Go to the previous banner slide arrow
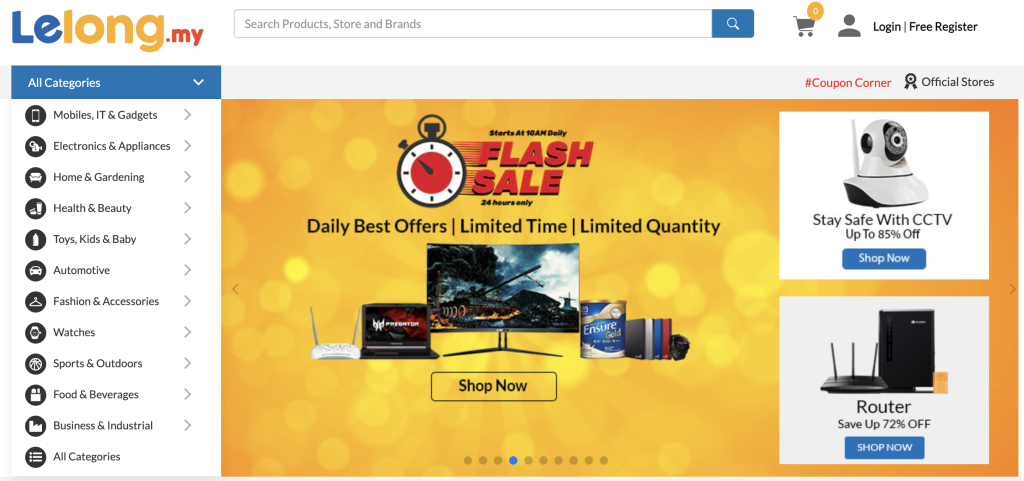This screenshot has height=481, width=1024. (236, 288)
